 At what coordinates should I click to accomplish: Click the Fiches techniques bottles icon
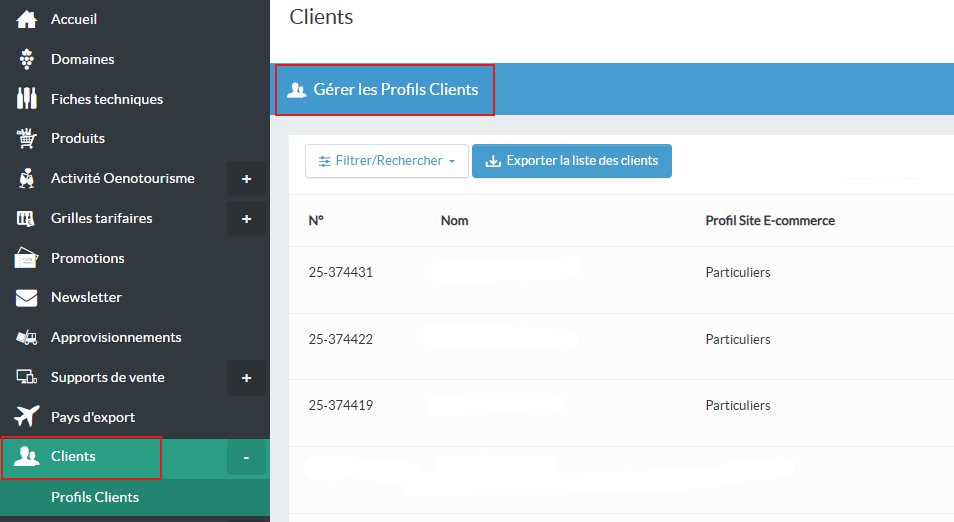27,99
